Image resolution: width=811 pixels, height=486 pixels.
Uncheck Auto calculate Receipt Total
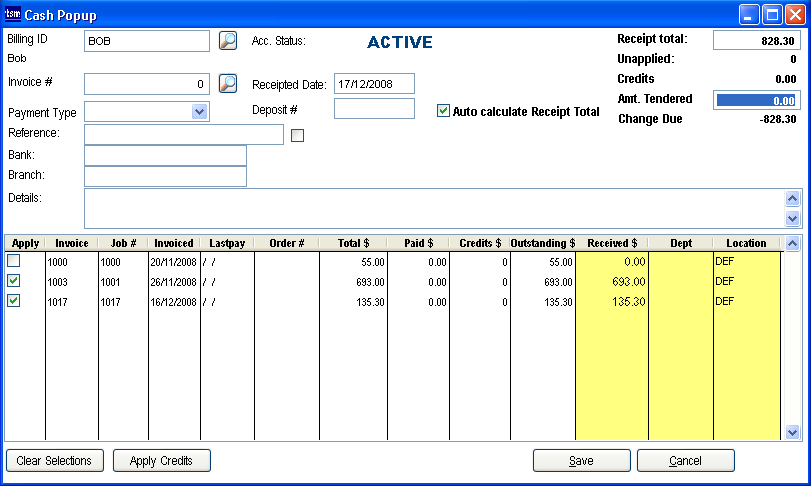(x=444, y=111)
